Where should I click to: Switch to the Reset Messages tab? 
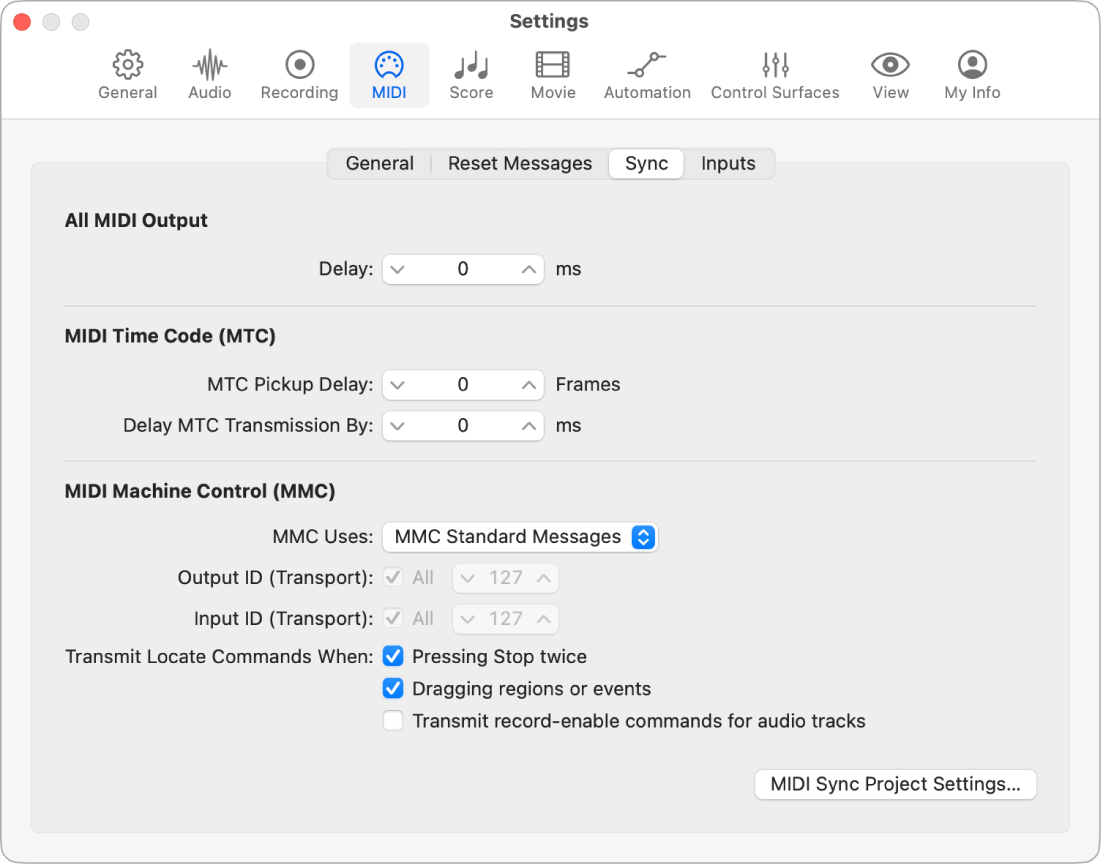pyautogui.click(x=520, y=163)
